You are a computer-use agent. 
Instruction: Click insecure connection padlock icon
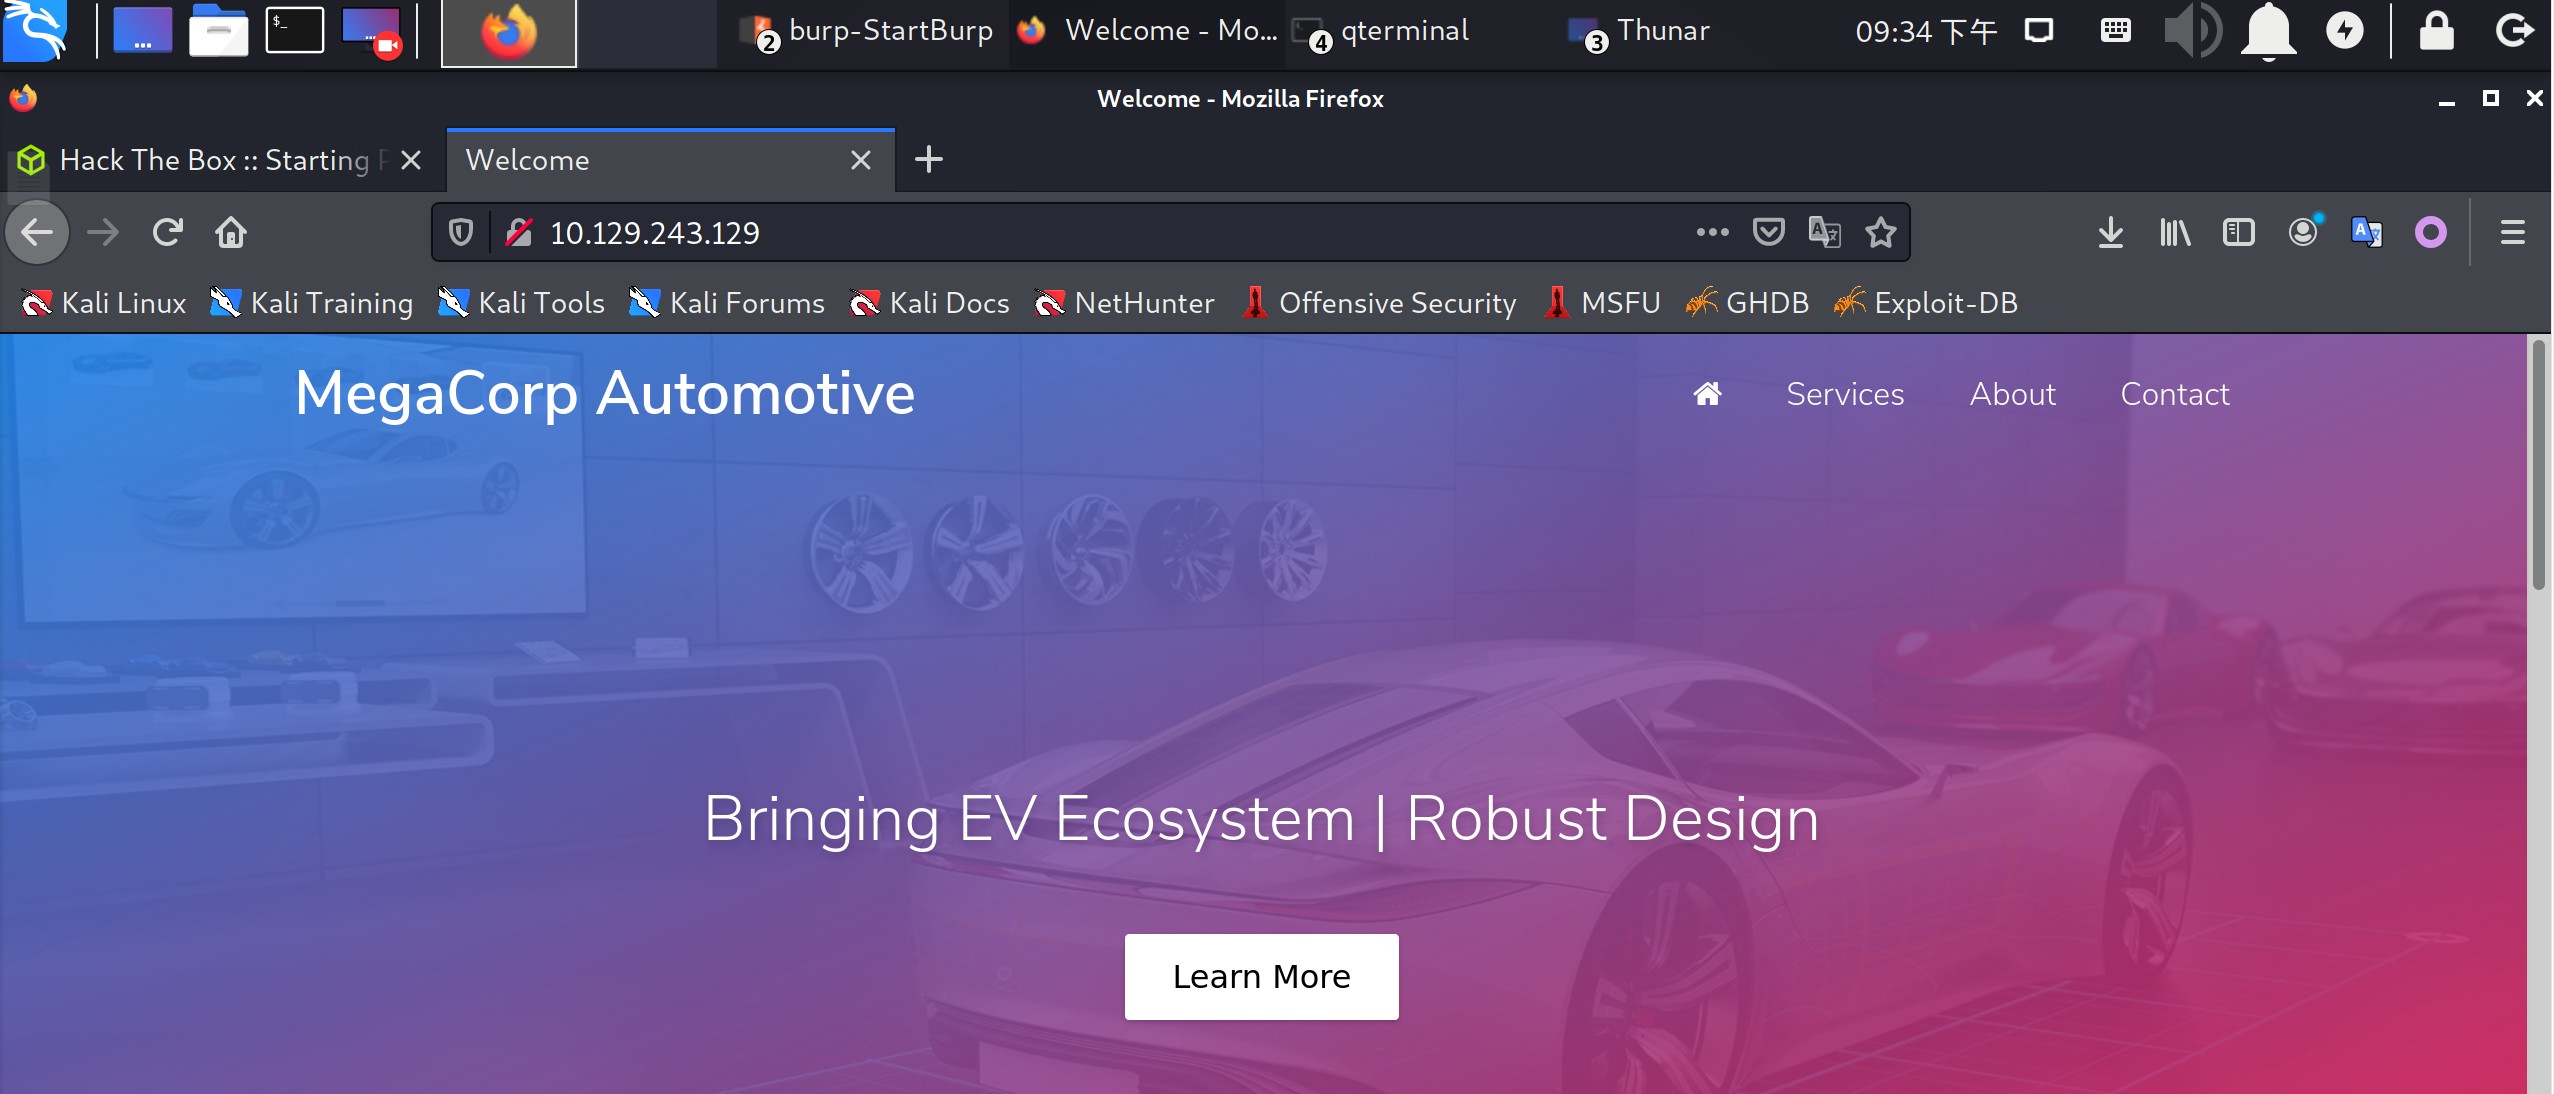(518, 232)
